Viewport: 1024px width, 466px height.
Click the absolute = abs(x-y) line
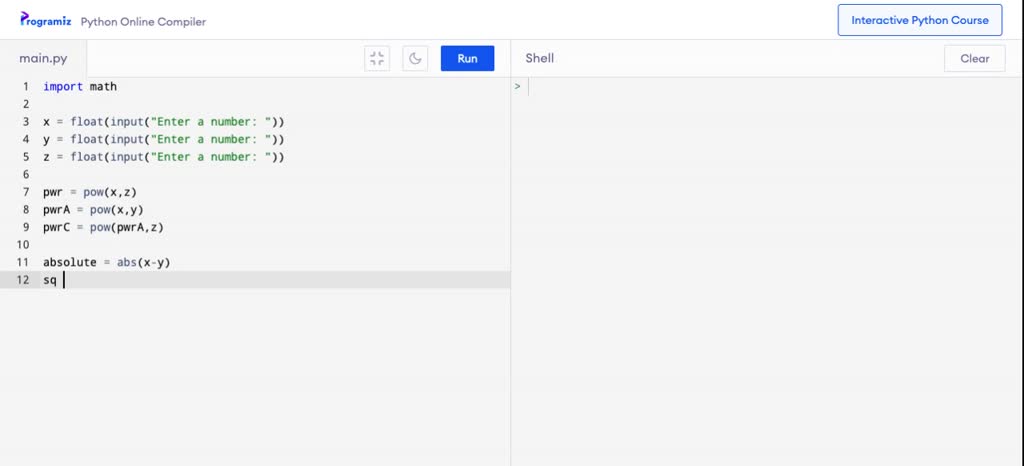(106, 262)
